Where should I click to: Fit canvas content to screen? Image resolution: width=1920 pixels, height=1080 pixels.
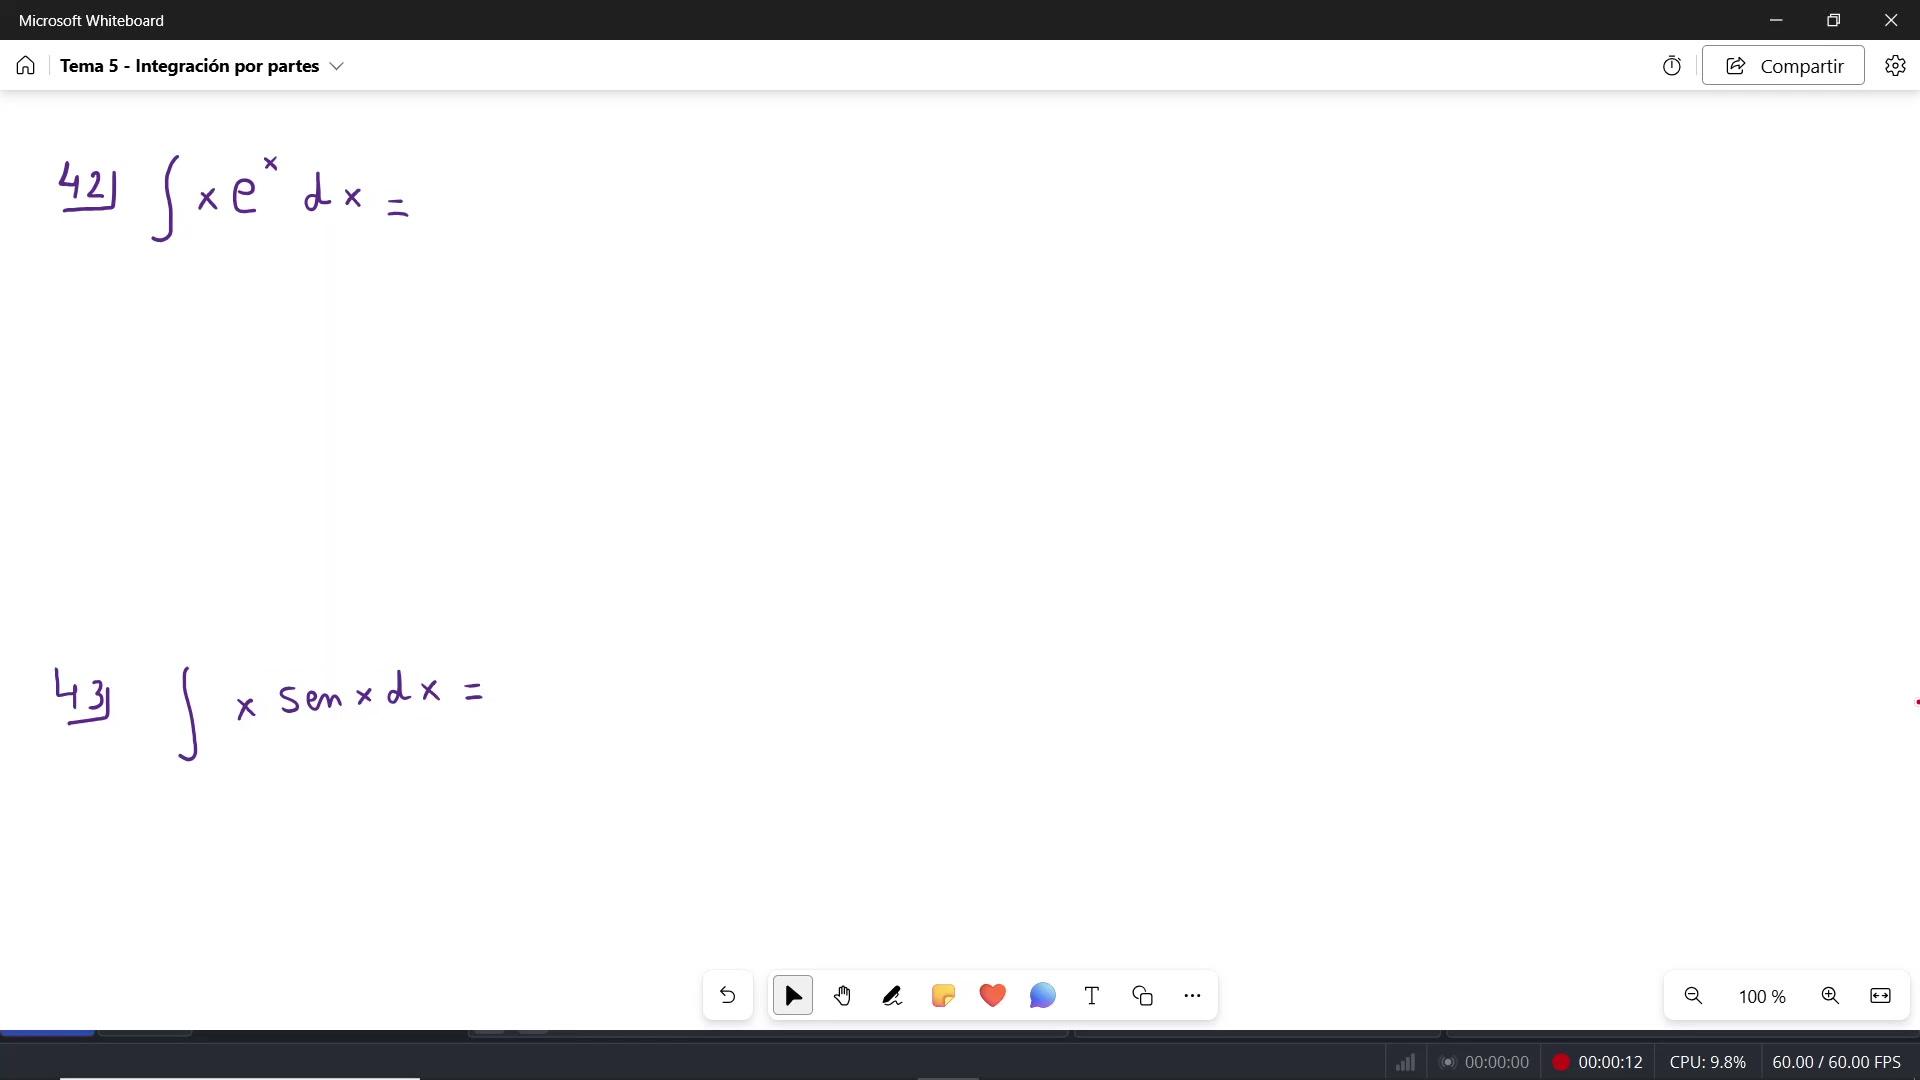click(x=1880, y=996)
